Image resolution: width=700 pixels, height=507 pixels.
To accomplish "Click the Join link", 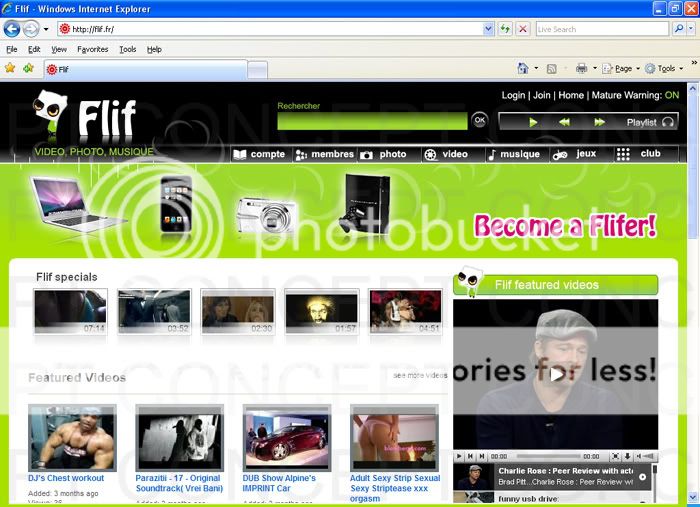I will coord(542,95).
